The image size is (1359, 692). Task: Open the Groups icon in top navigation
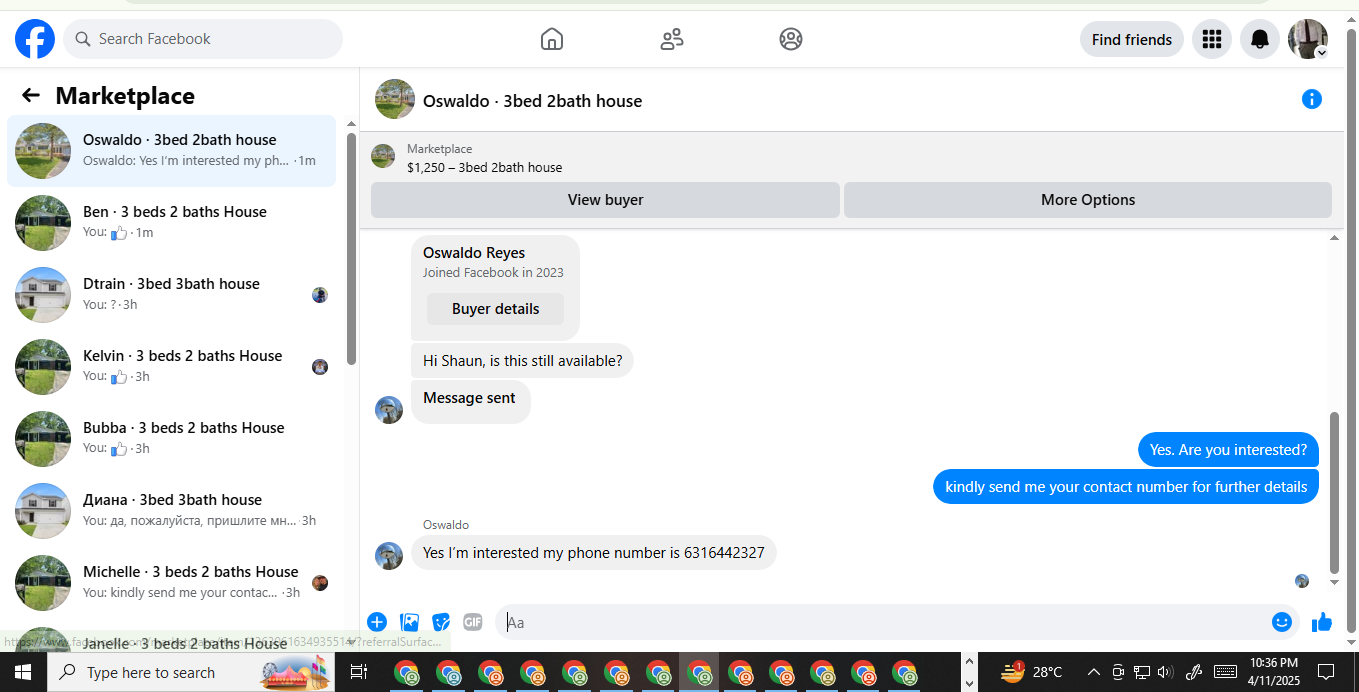791,39
